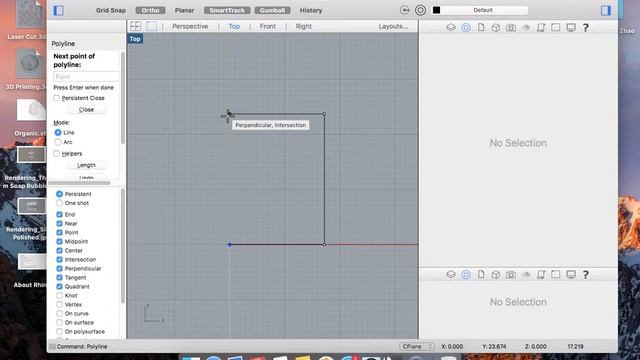
Task: Toggle the left sidebar panel icon
Action: 58,10
